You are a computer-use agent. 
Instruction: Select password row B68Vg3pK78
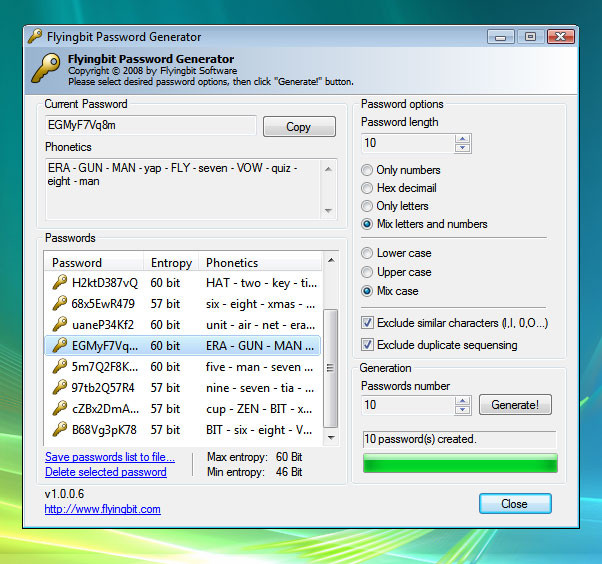pos(183,429)
